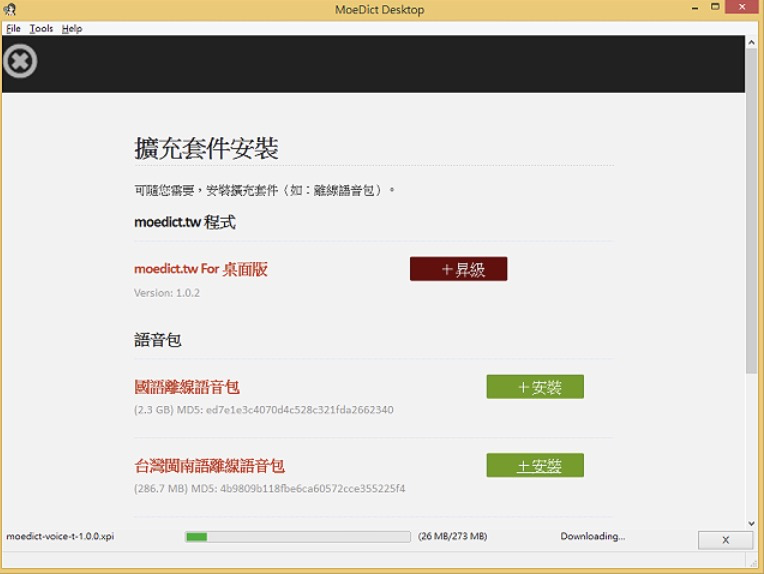Click the moedict.tw 程式 section heading

185,222
